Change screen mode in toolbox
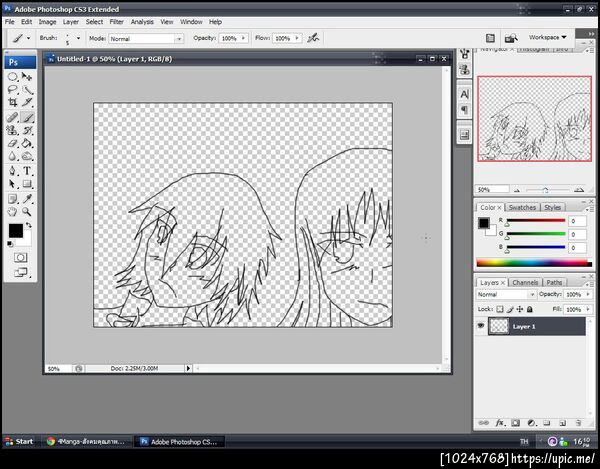Viewport: 600px width, 469px height. point(21,272)
